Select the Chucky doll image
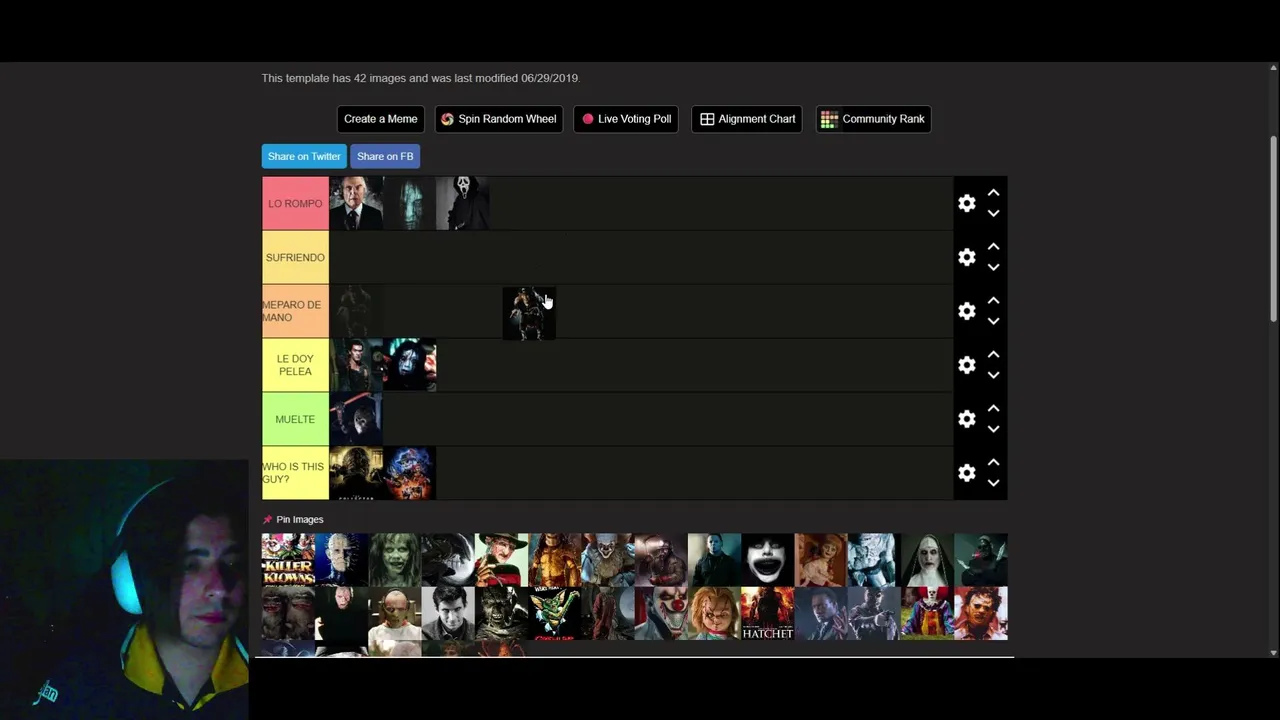The image size is (1280, 720). 714,613
